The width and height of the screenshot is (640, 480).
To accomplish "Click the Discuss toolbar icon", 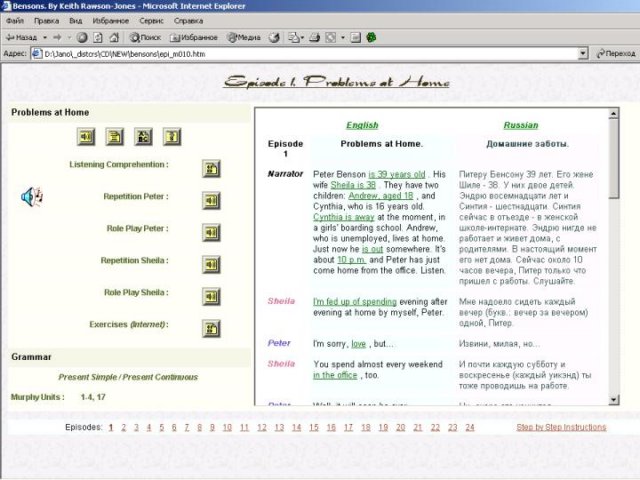I will point(356,38).
